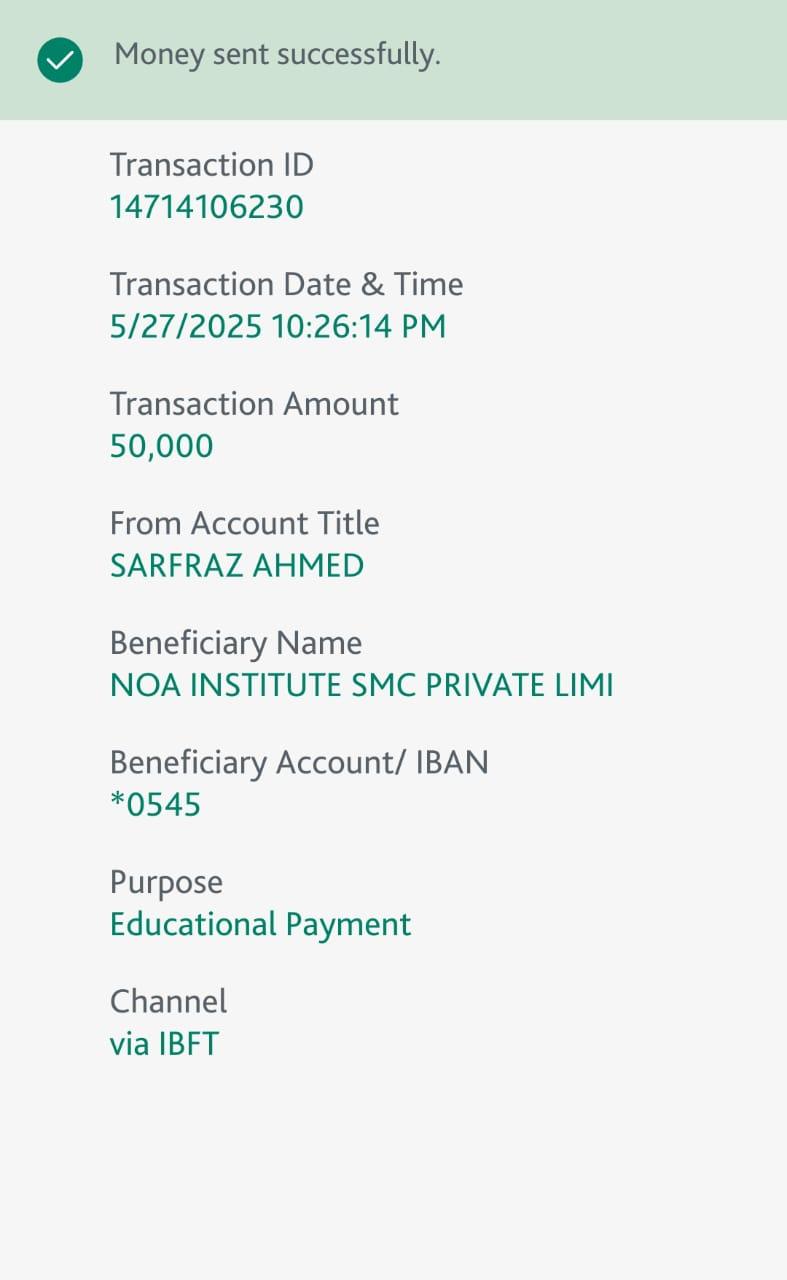Image resolution: width=787 pixels, height=1280 pixels.
Task: Click the empty area below Channel
Action: 393,1170
